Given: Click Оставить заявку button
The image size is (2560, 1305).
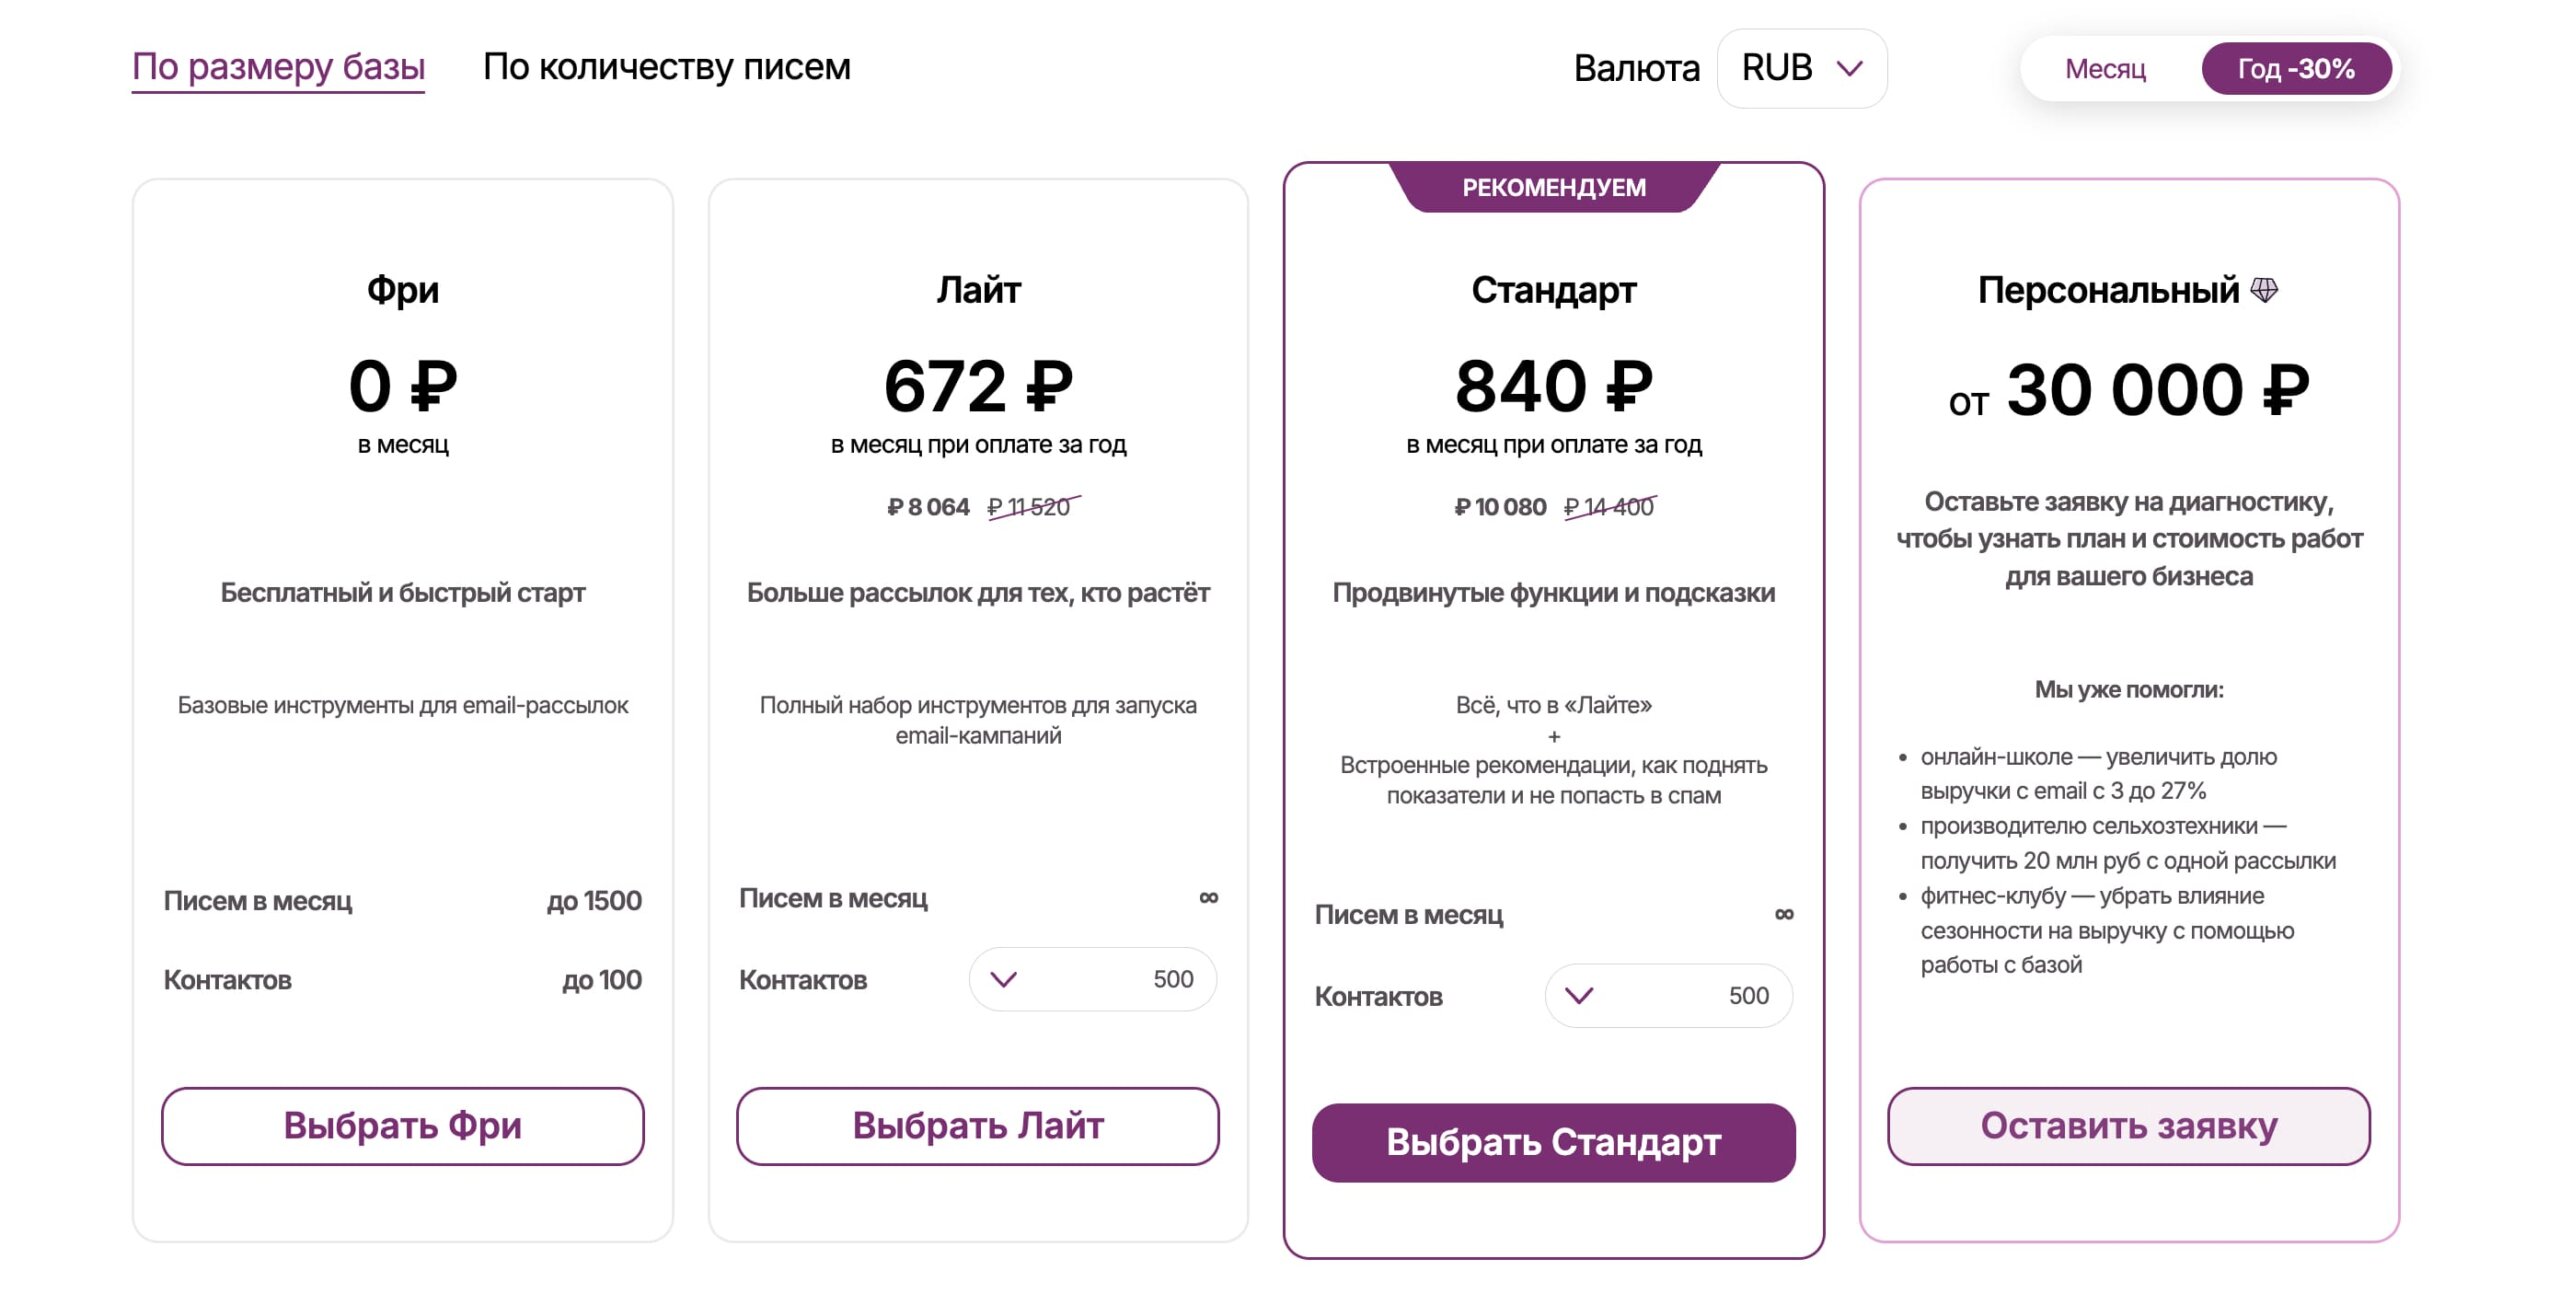Looking at the screenshot, I should click(2129, 1126).
